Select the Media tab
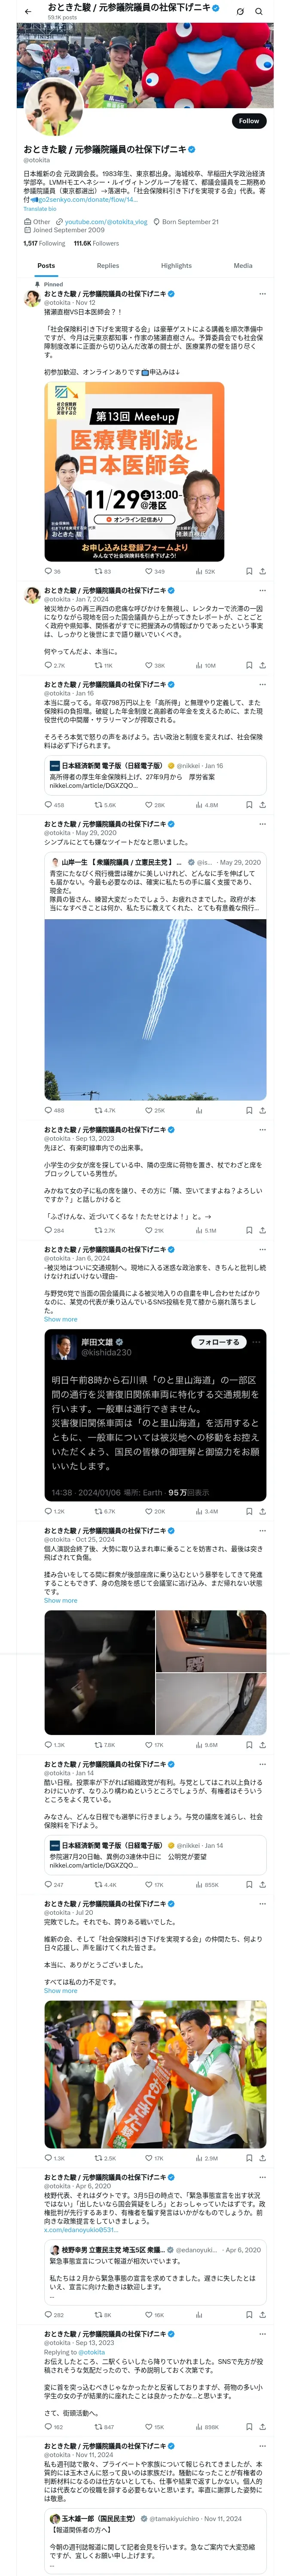 [x=243, y=266]
